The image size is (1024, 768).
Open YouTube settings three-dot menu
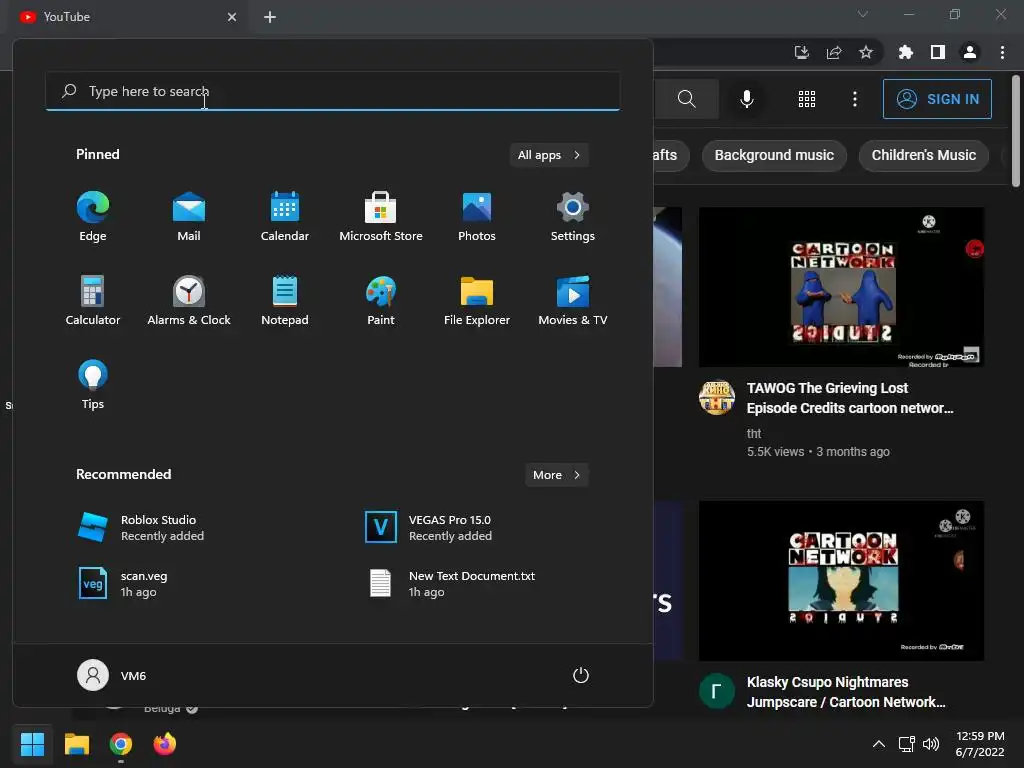click(855, 99)
